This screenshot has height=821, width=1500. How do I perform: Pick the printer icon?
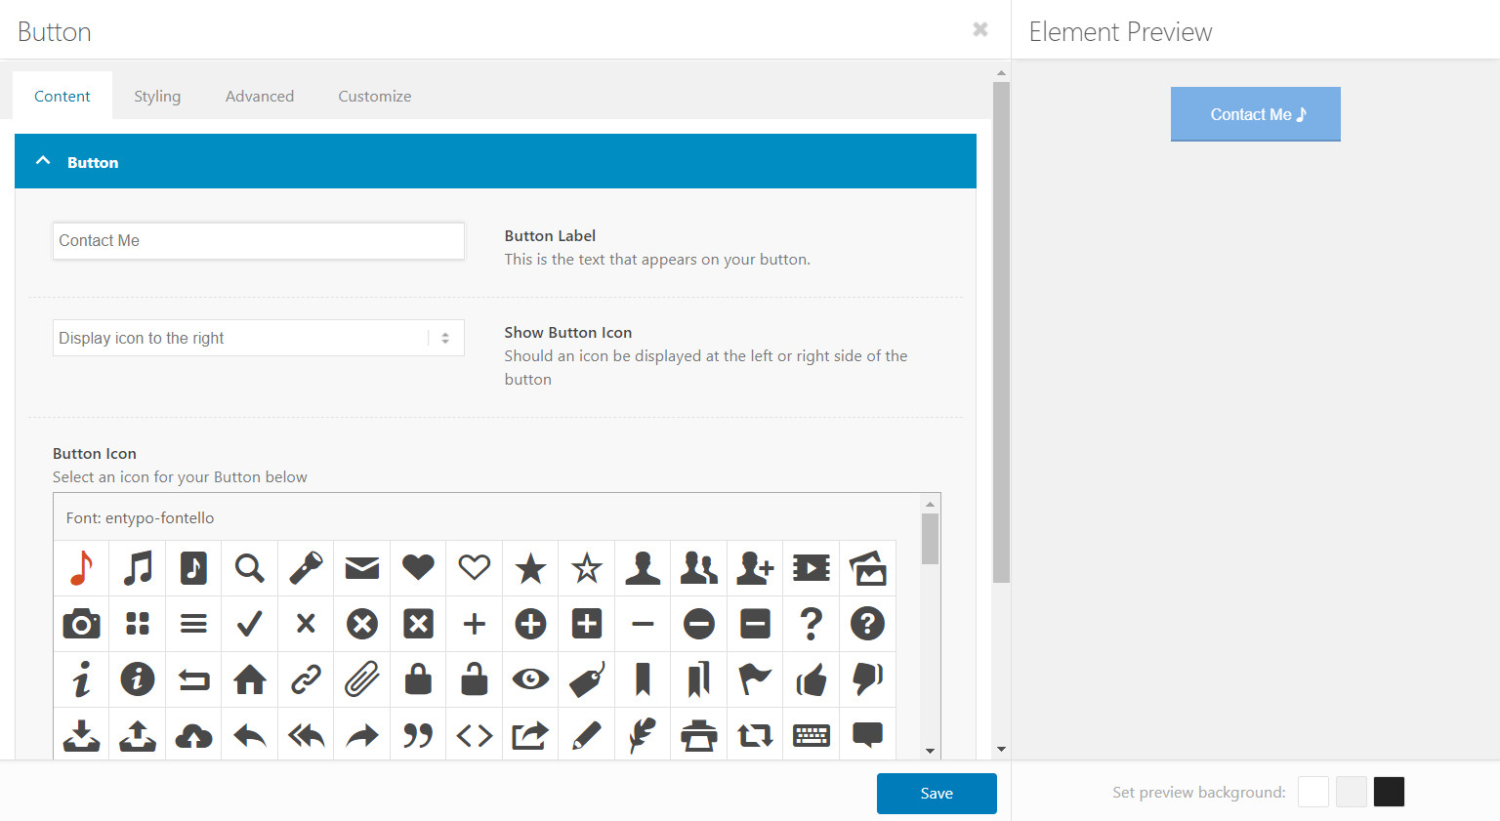tap(698, 735)
